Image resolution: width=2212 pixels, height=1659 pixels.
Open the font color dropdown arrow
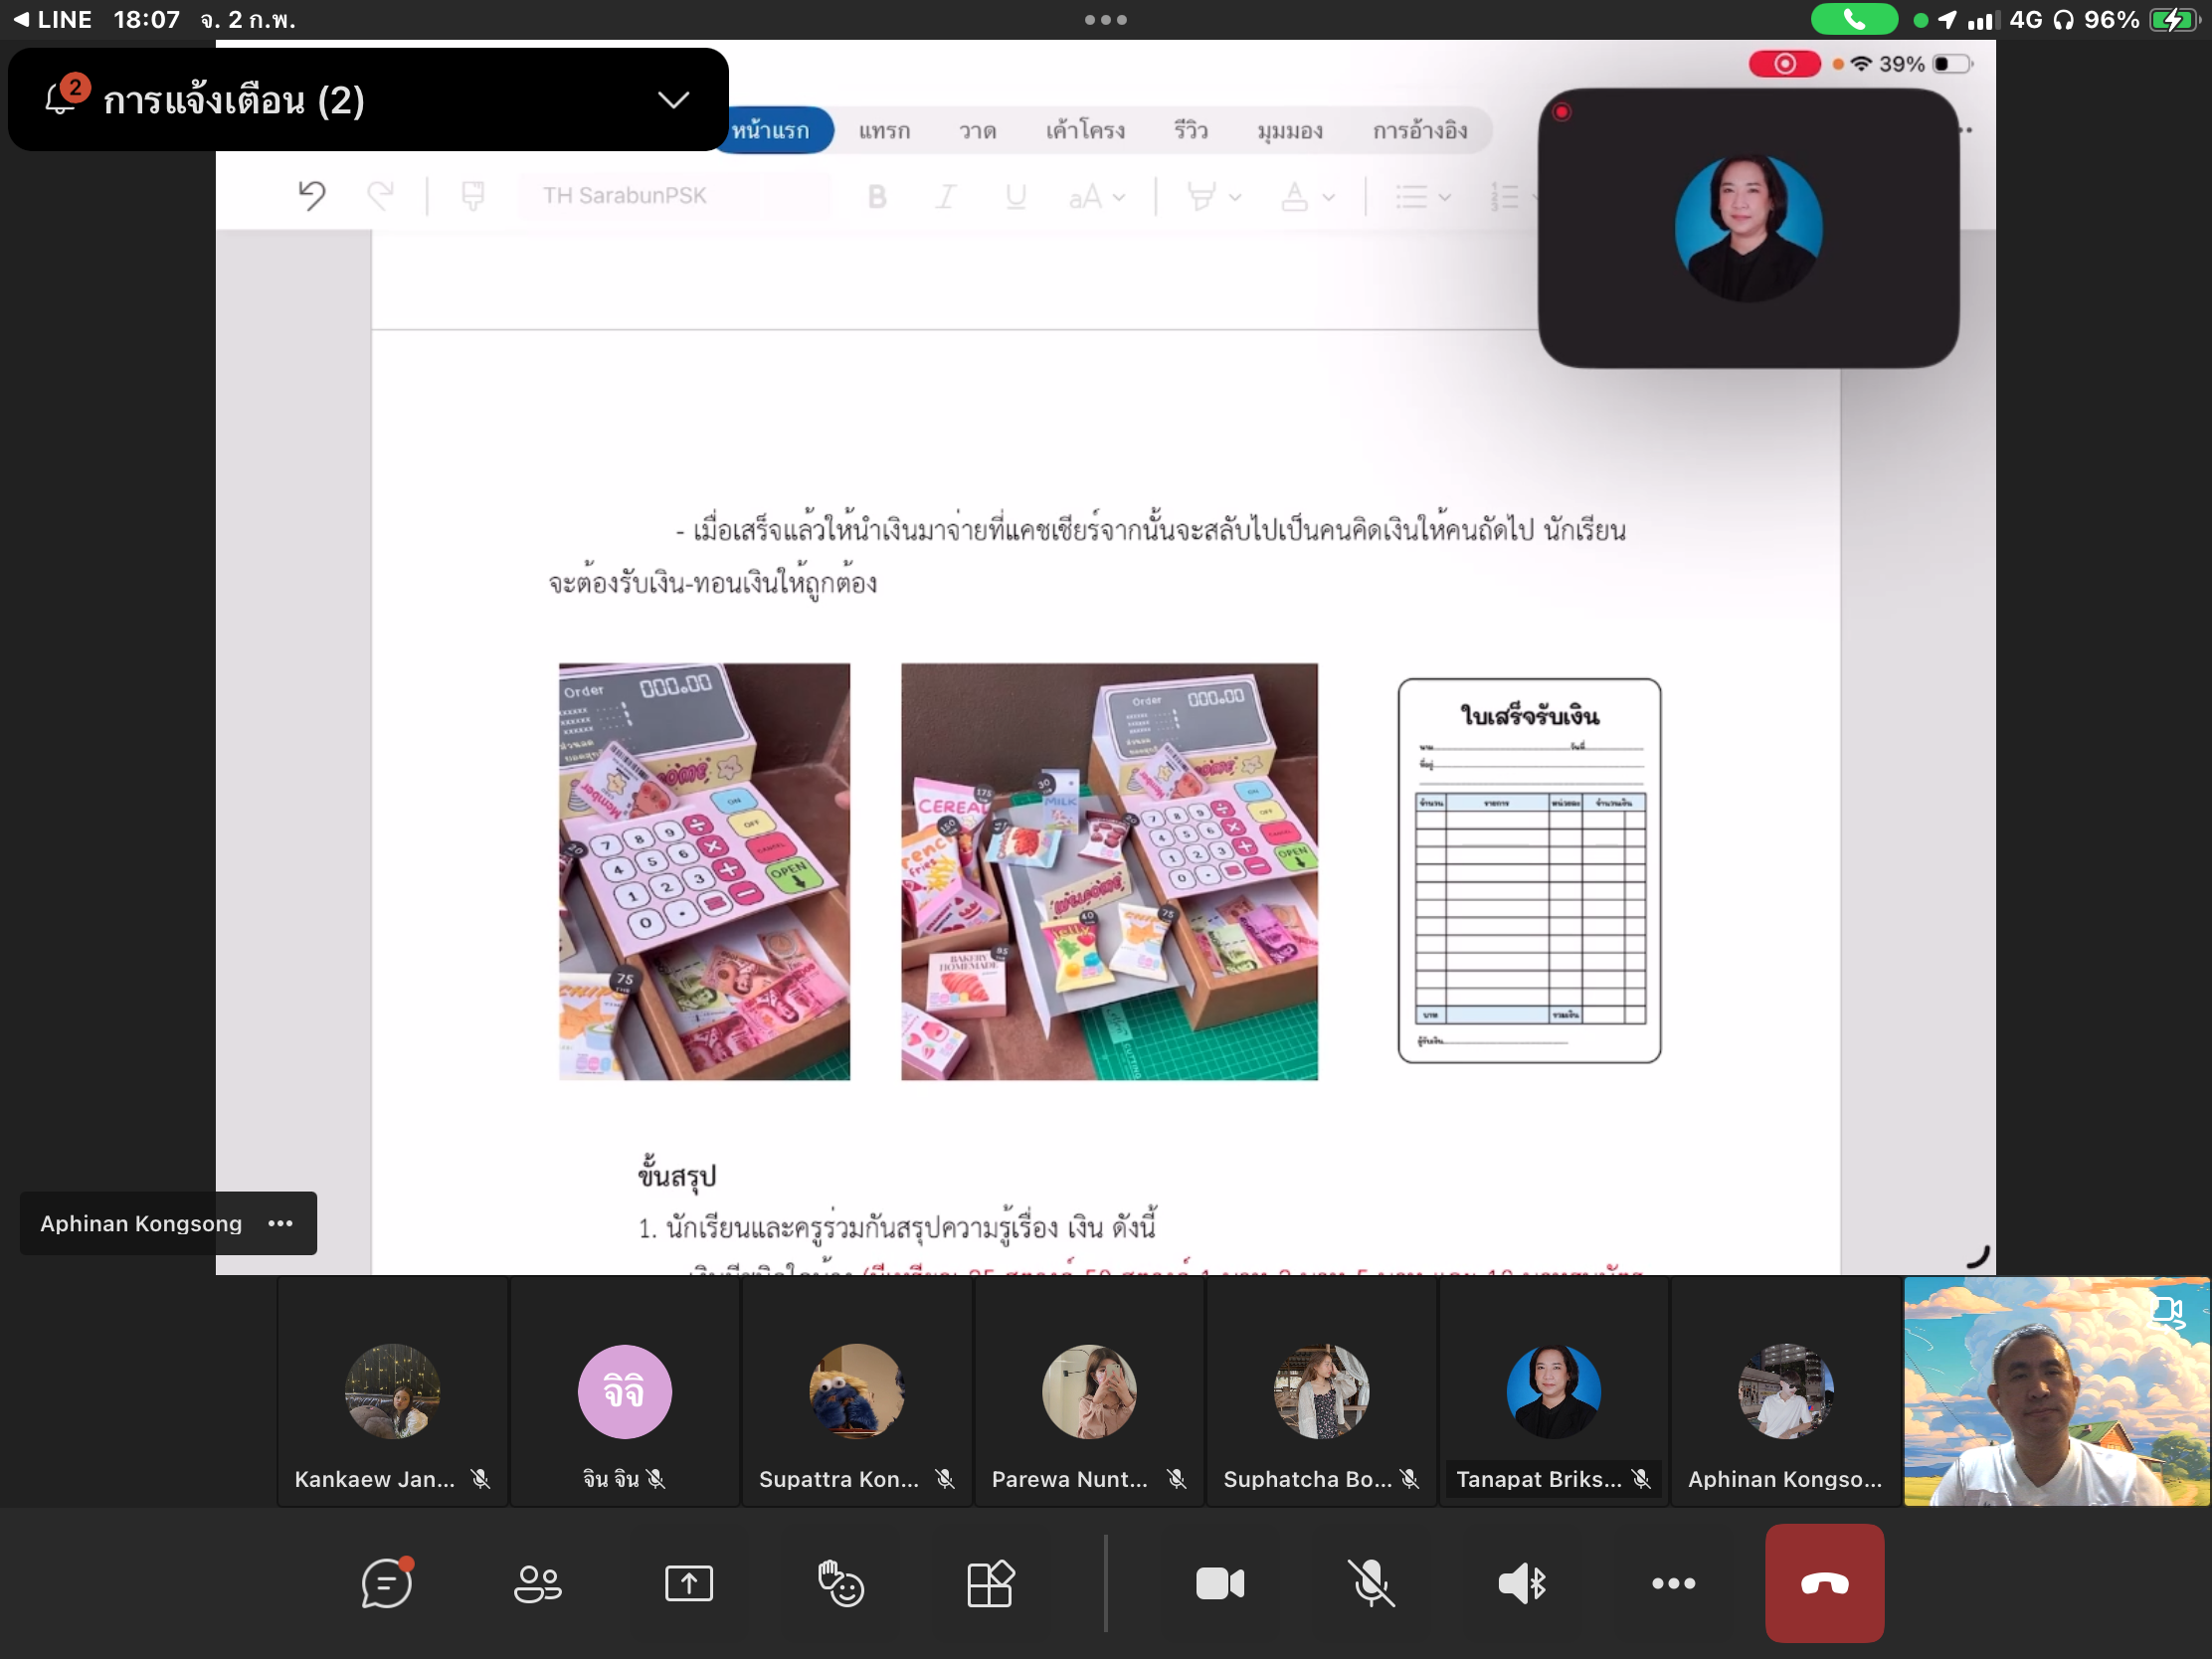[x=1329, y=197]
